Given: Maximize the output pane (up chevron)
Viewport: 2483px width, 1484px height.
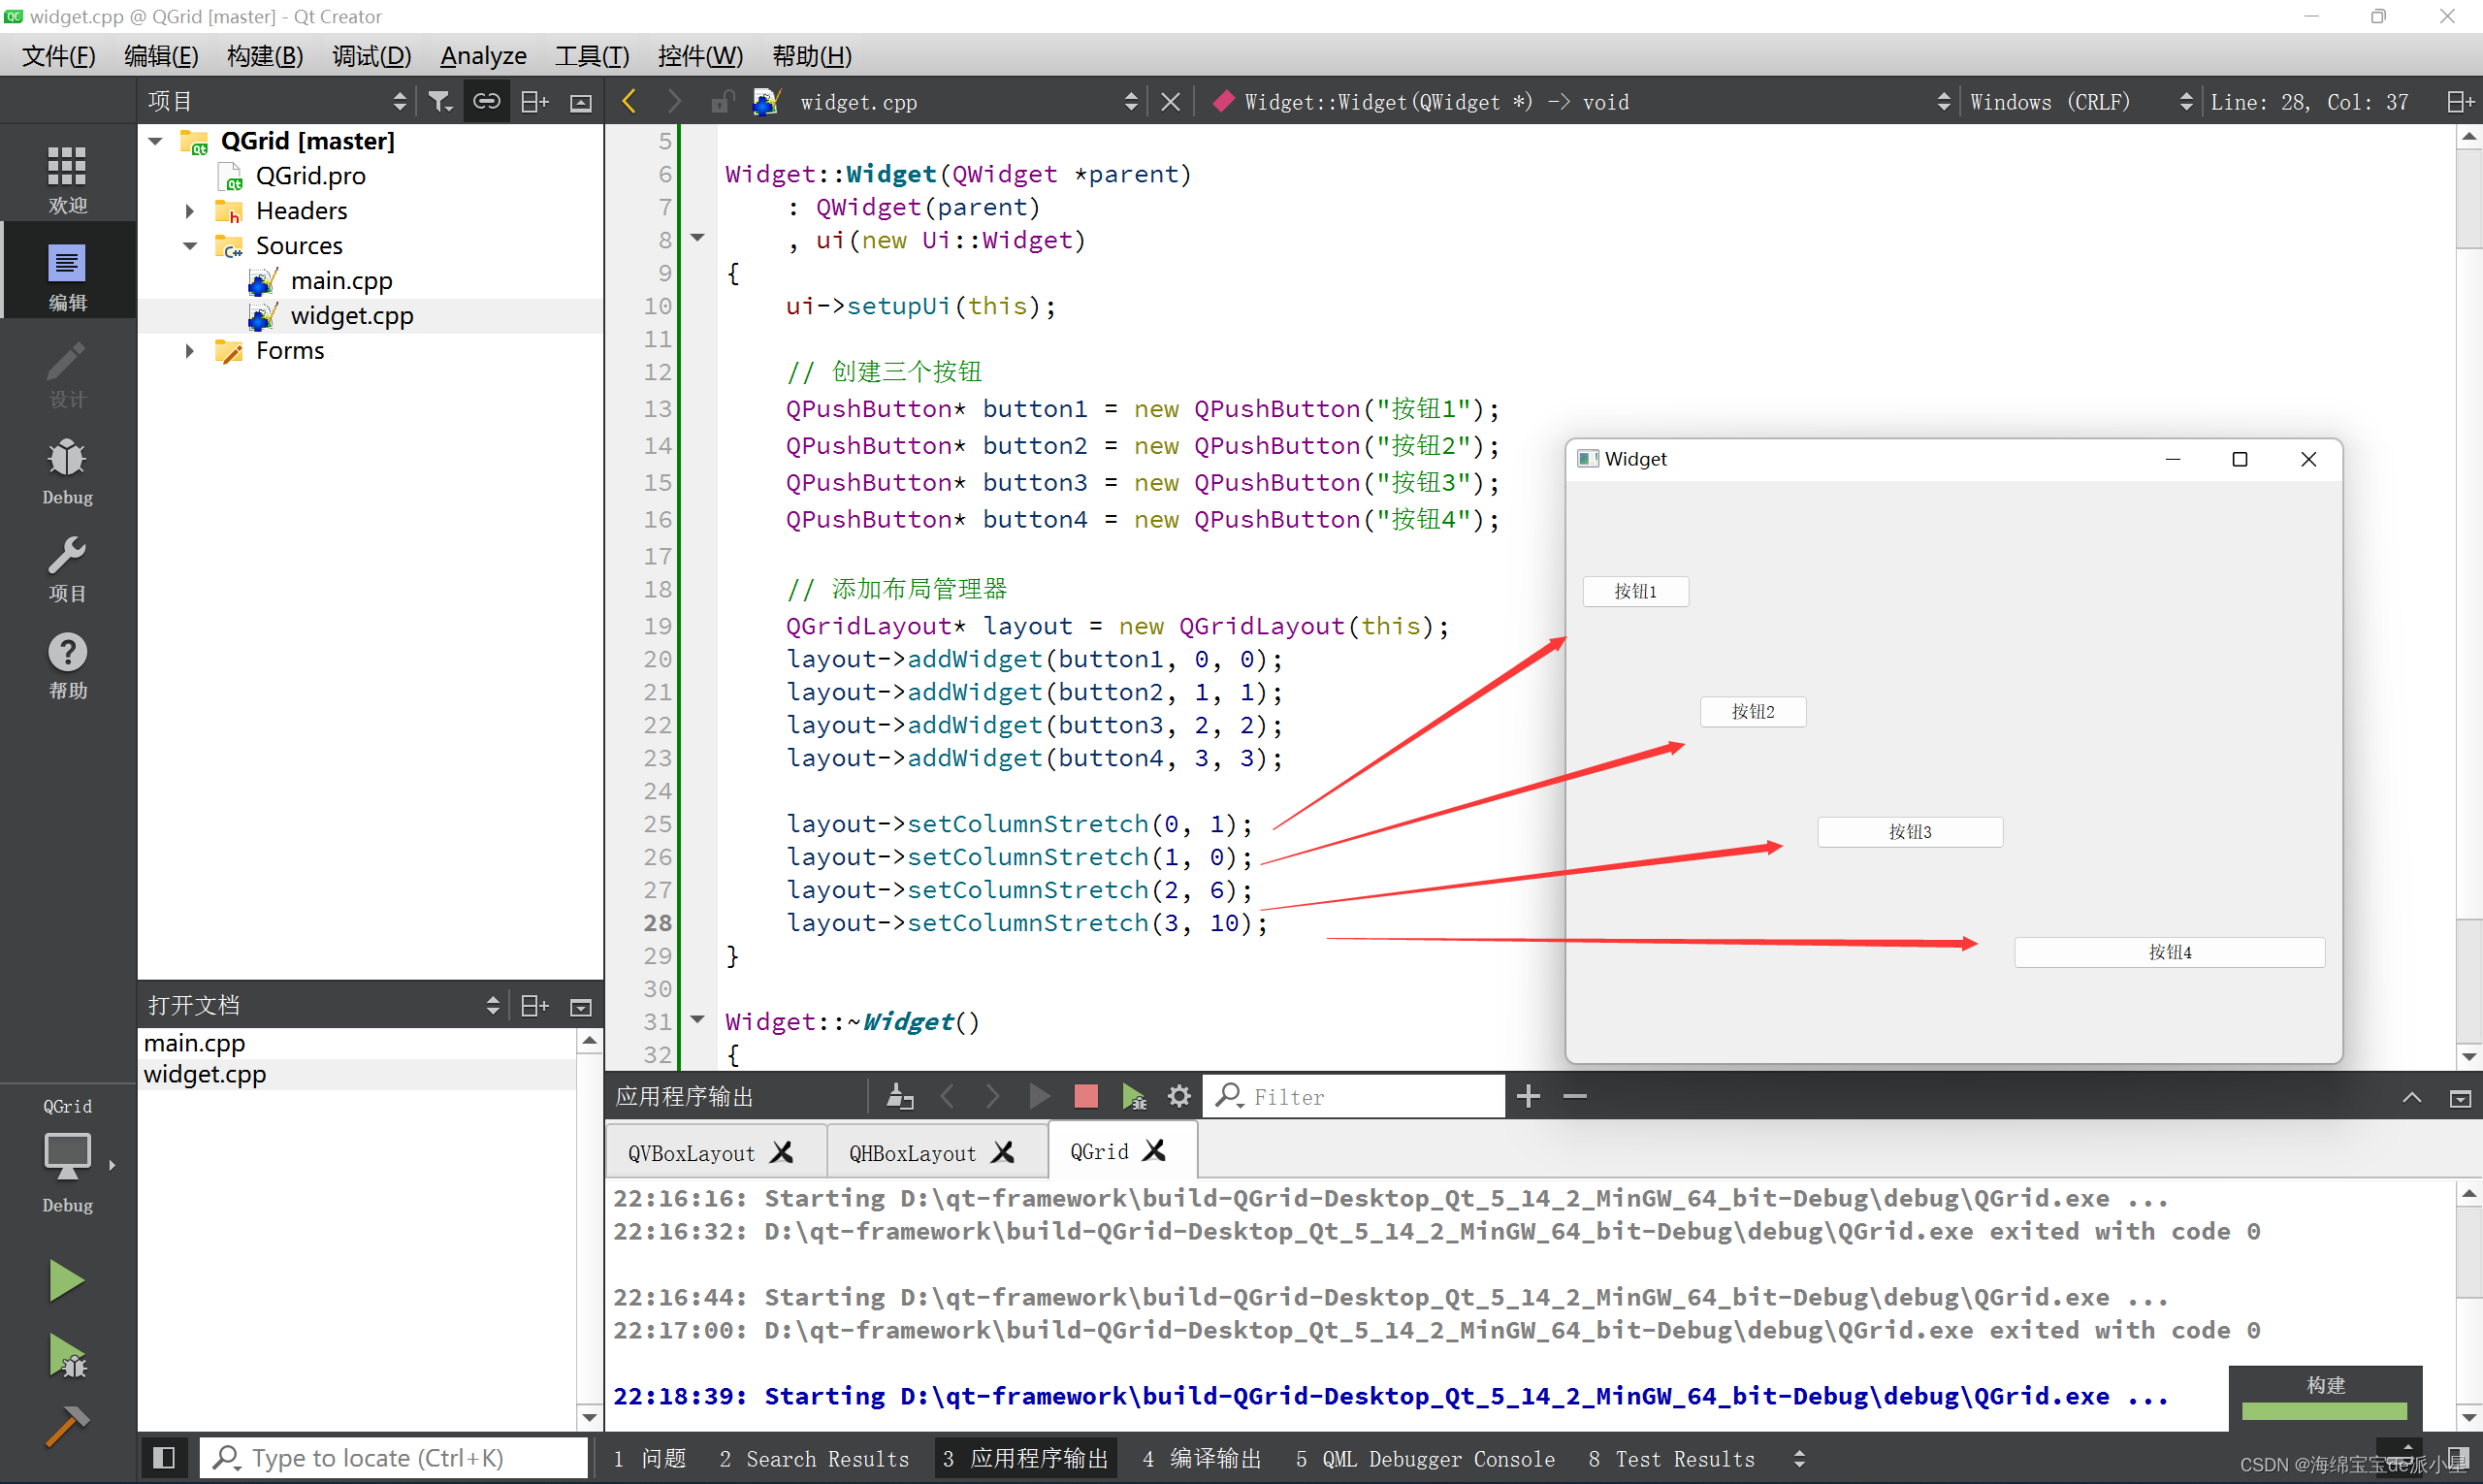Looking at the screenshot, I should (x=2412, y=1097).
